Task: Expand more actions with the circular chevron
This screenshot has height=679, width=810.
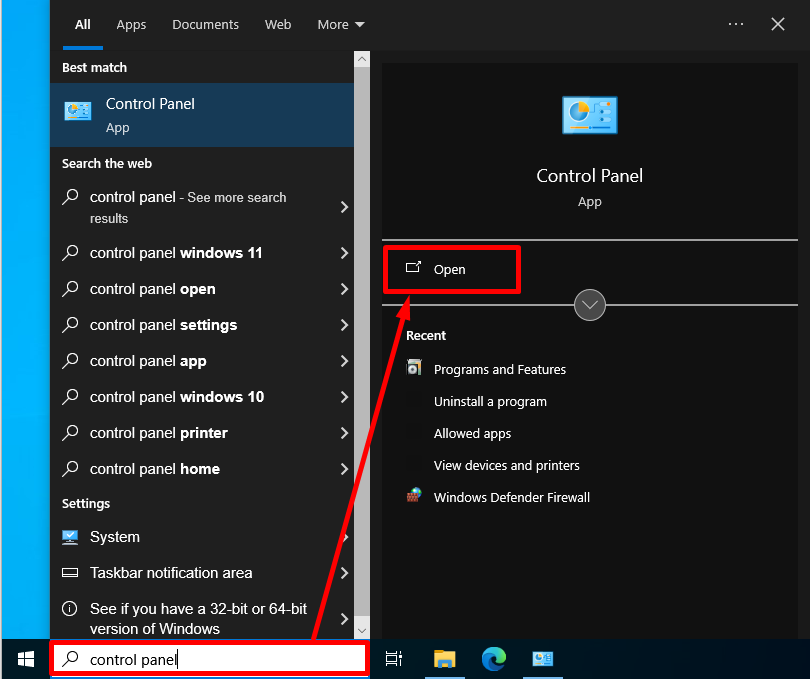Action: coord(589,305)
